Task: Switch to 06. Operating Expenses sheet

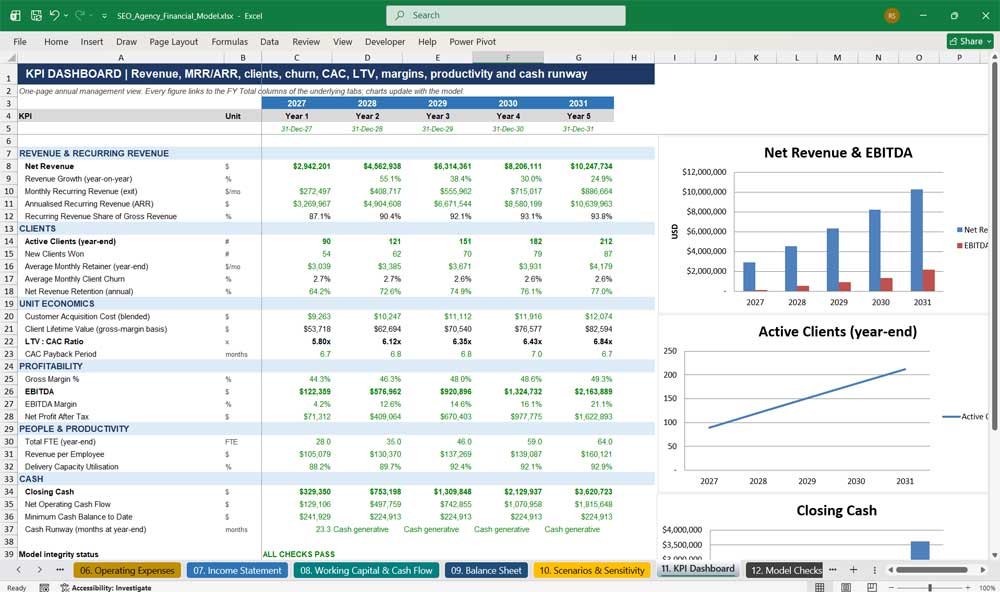Action: click(127, 570)
